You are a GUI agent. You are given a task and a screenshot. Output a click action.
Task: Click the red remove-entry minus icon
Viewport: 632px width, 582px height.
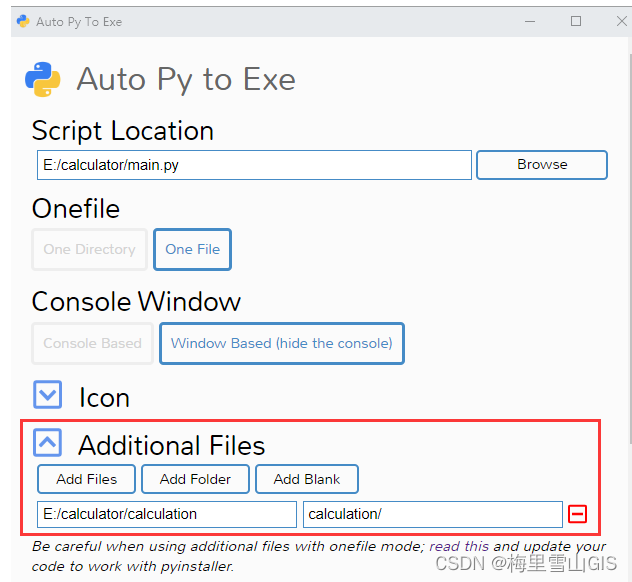click(577, 514)
